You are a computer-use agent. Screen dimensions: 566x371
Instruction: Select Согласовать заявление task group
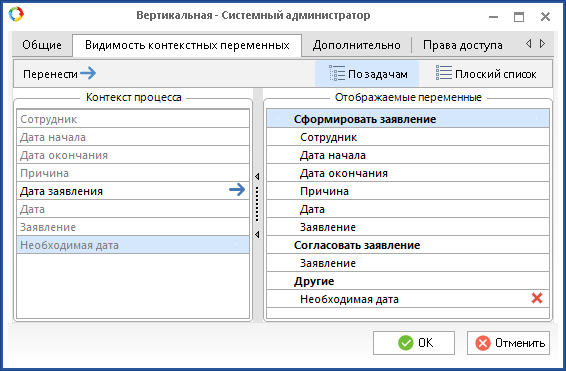coord(408,245)
